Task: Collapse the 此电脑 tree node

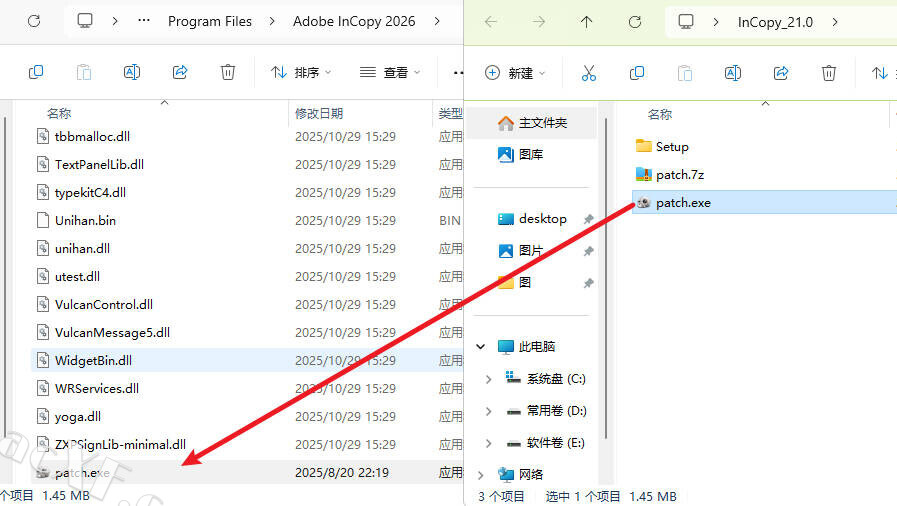Action: [x=481, y=347]
